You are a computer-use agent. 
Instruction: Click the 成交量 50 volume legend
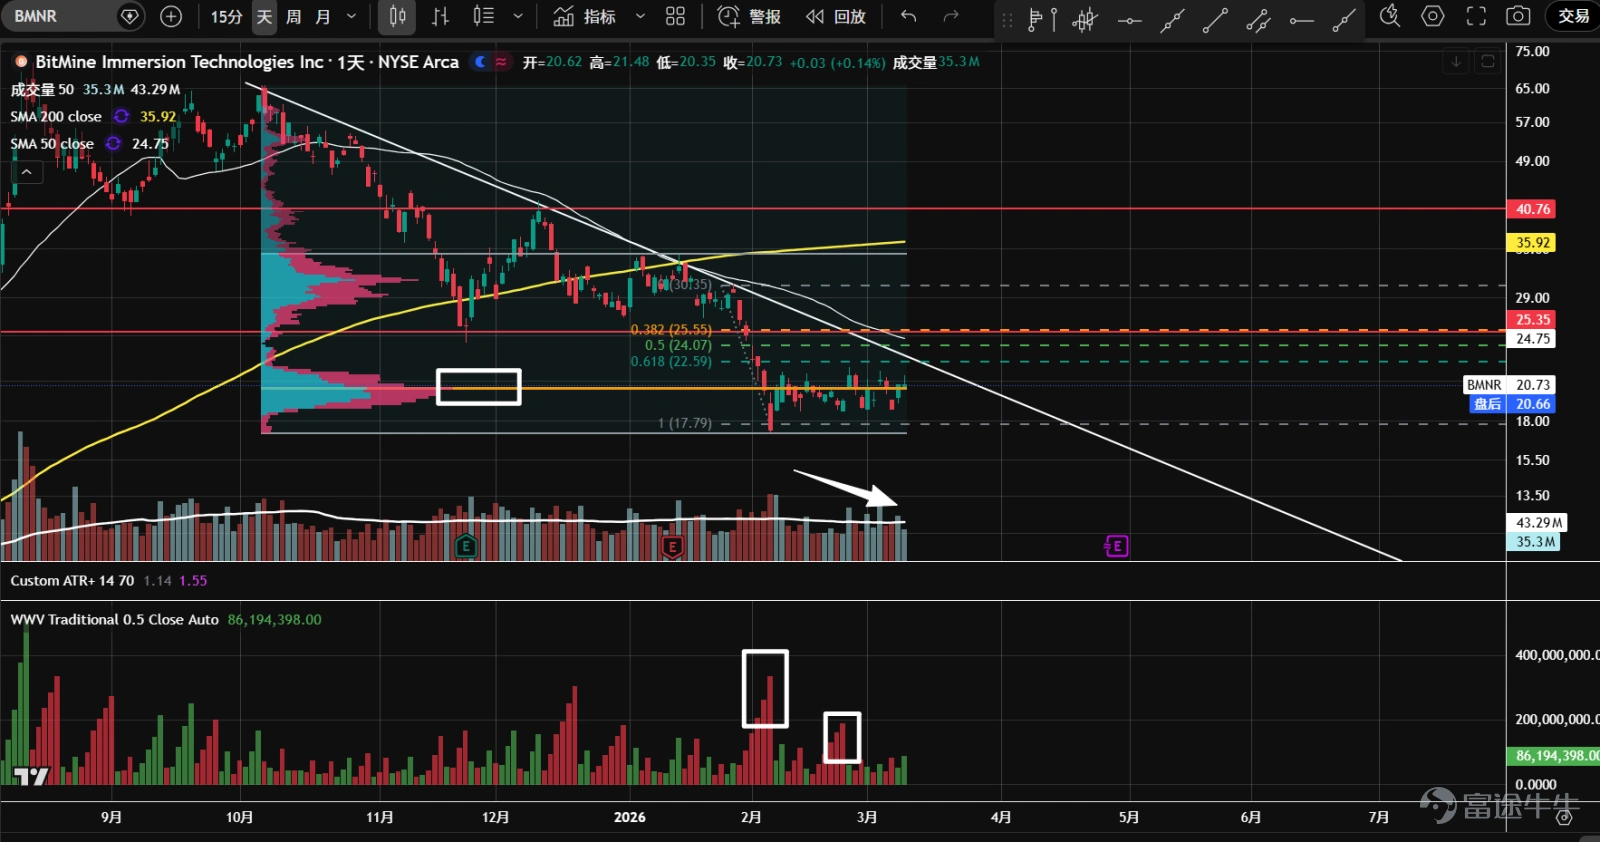click(42, 89)
